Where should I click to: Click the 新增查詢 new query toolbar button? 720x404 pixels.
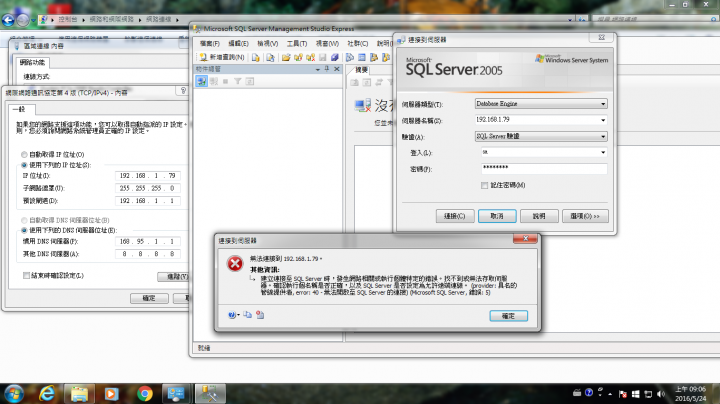222,57
